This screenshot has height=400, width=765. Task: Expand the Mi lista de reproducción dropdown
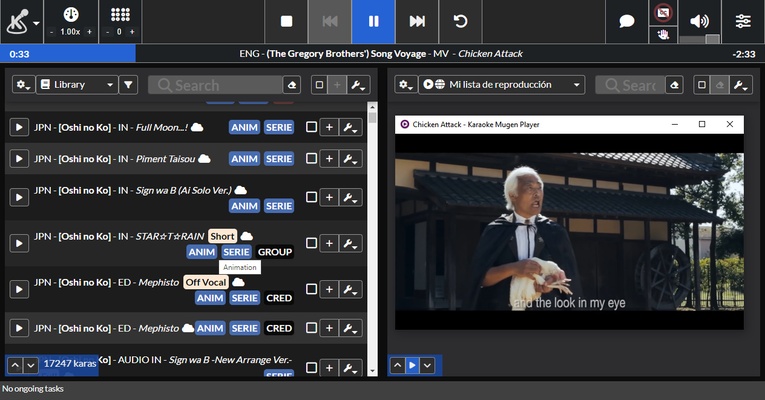502,85
